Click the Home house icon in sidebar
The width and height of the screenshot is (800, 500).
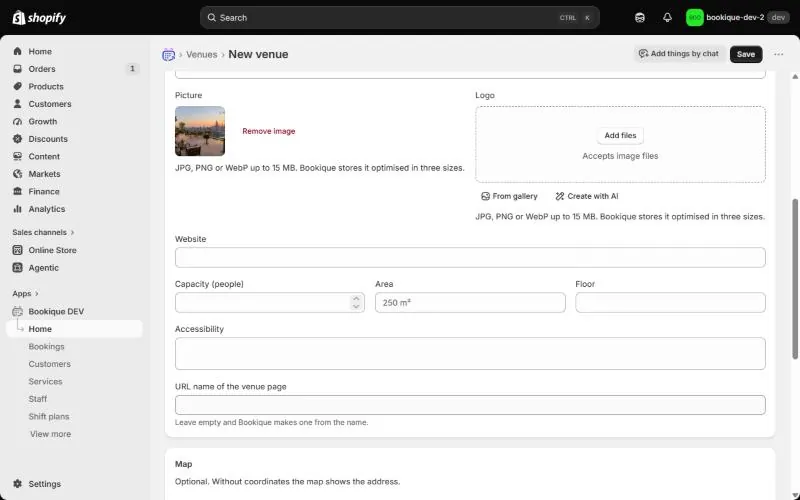pyautogui.click(x=18, y=52)
